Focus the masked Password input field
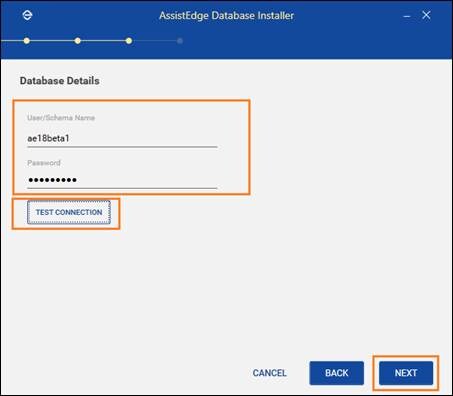453x396 pixels. [122, 180]
